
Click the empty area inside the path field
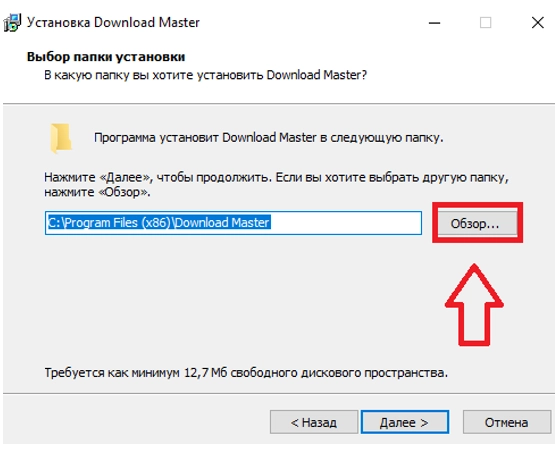(x=345, y=223)
